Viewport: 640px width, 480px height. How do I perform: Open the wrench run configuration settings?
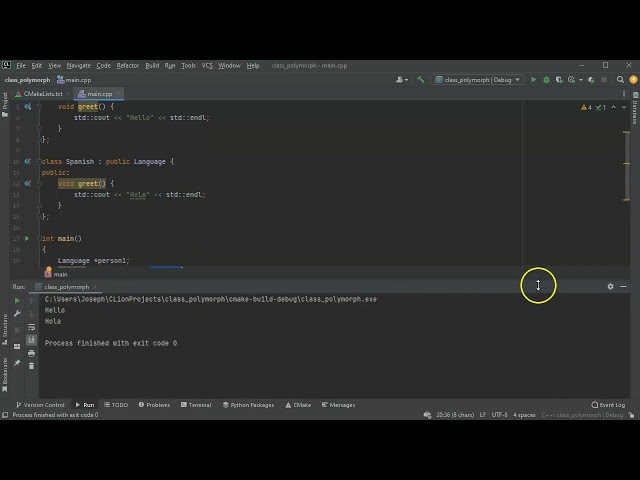17,314
